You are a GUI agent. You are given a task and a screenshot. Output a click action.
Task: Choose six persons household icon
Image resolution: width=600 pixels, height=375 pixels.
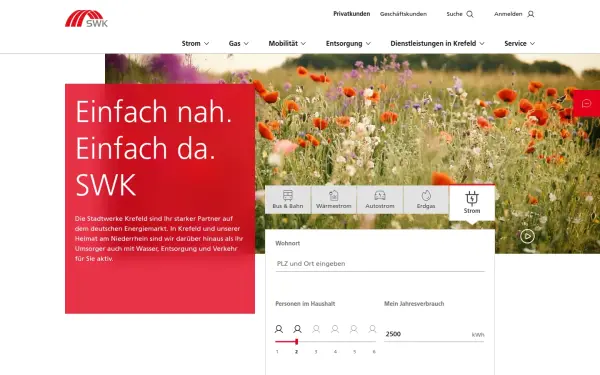pyautogui.click(x=372, y=329)
